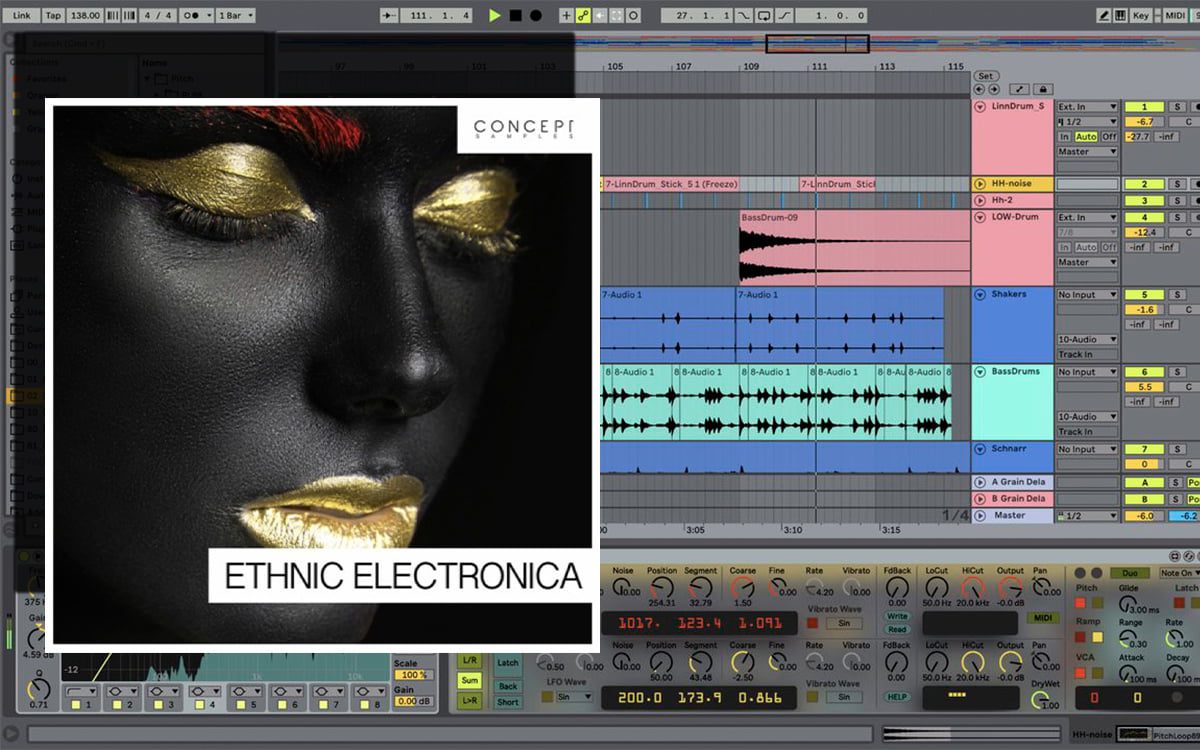The image size is (1200, 750).
Task: Click the Re-enable Automation arrow icon
Action: (599, 16)
